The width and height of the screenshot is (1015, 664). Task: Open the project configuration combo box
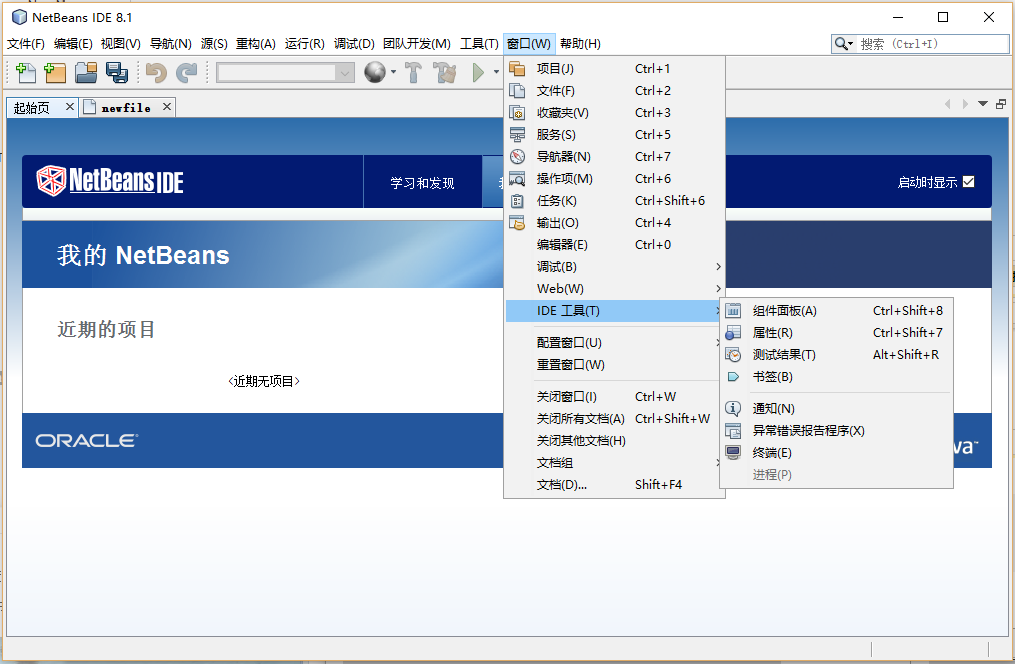[x=285, y=72]
